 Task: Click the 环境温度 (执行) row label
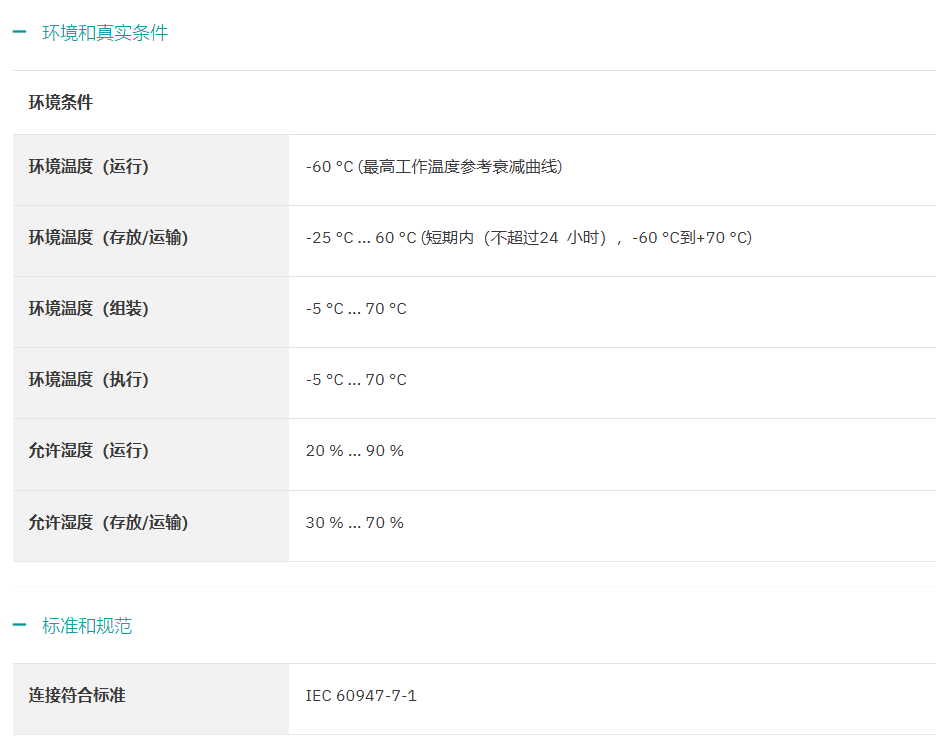(89, 380)
